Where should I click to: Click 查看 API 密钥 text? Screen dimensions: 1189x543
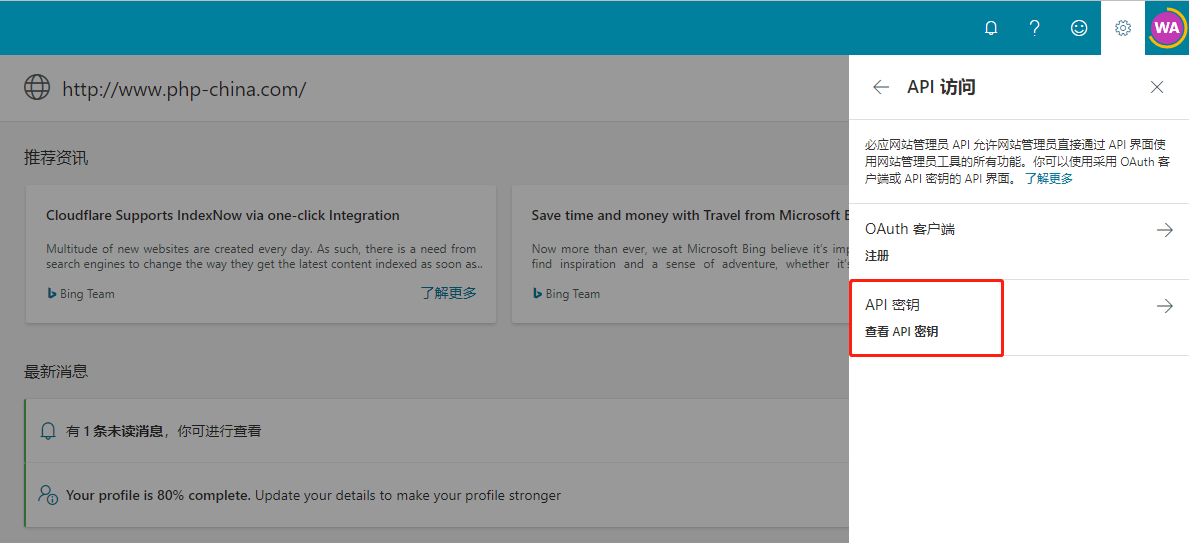(x=902, y=332)
